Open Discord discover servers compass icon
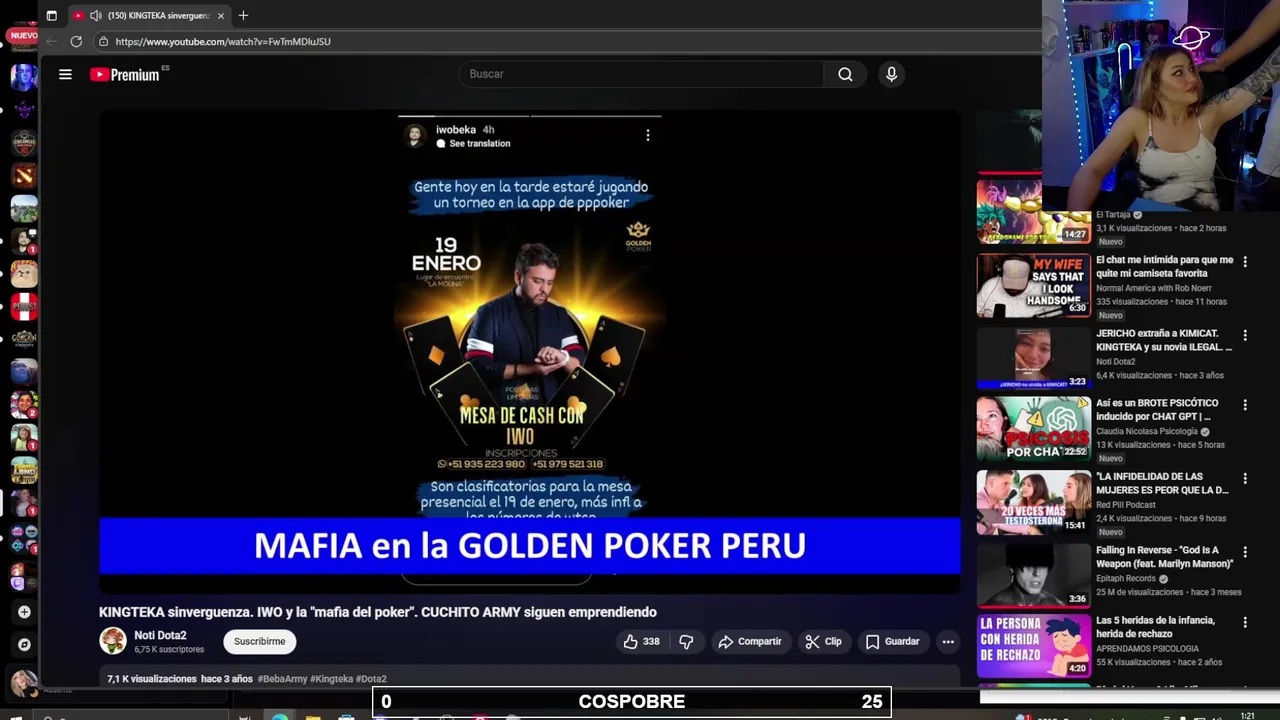Viewport: 1280px width, 720px height. pyautogui.click(x=24, y=645)
